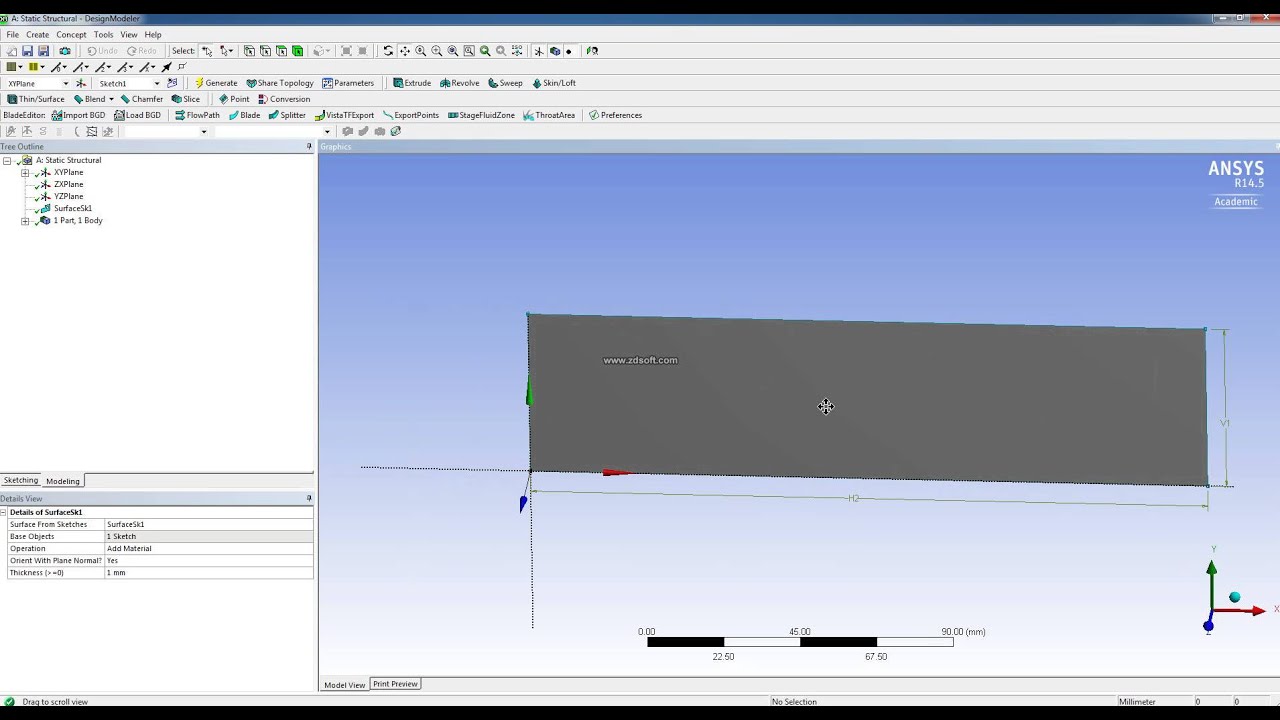Click the Share Topology button

pos(280,83)
